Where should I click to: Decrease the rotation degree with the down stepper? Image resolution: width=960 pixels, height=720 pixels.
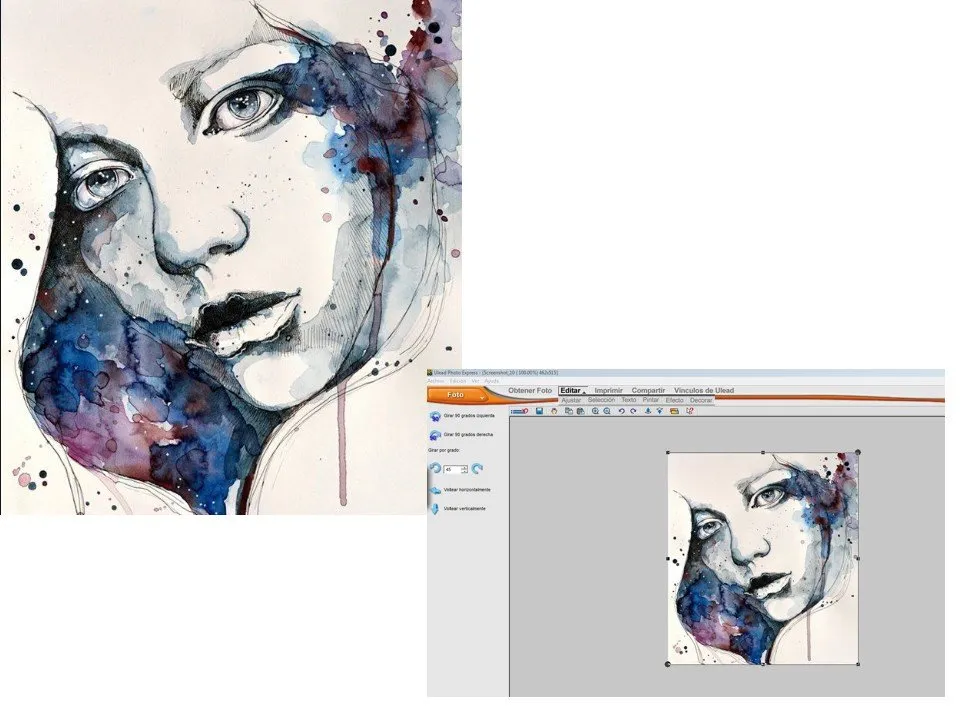(x=465, y=471)
